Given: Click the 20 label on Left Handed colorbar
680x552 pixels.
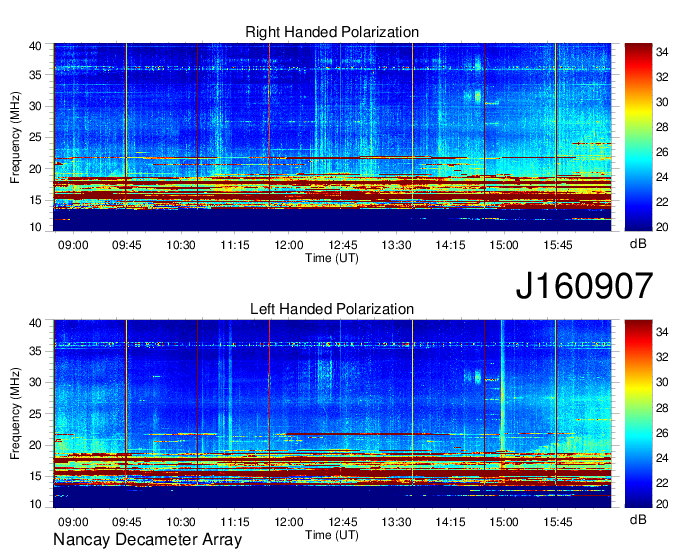Looking at the screenshot, I should [662, 504].
